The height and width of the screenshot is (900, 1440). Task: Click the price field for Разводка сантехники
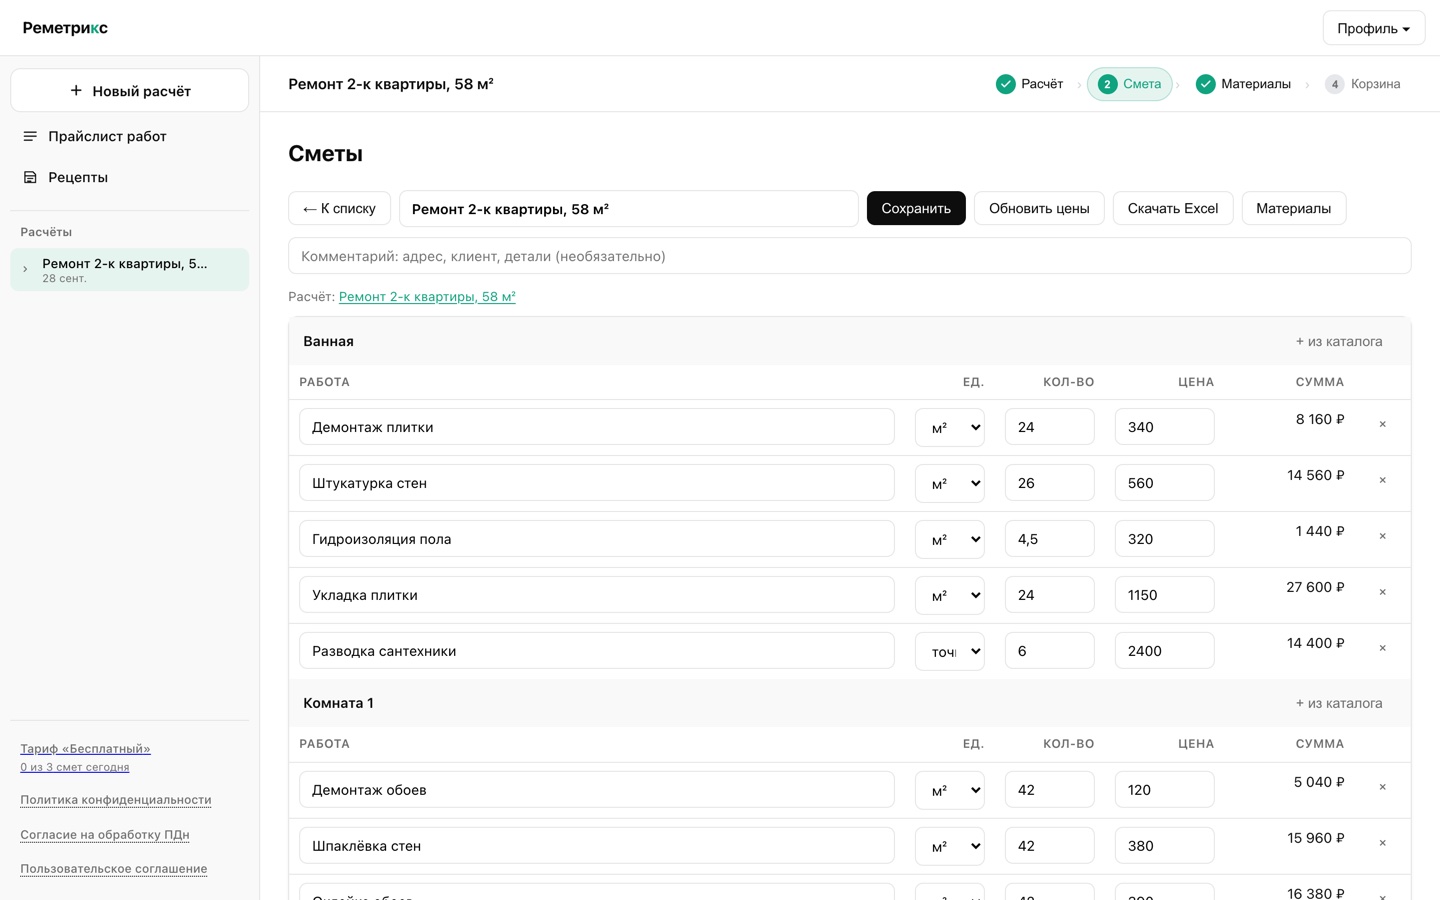click(1165, 651)
